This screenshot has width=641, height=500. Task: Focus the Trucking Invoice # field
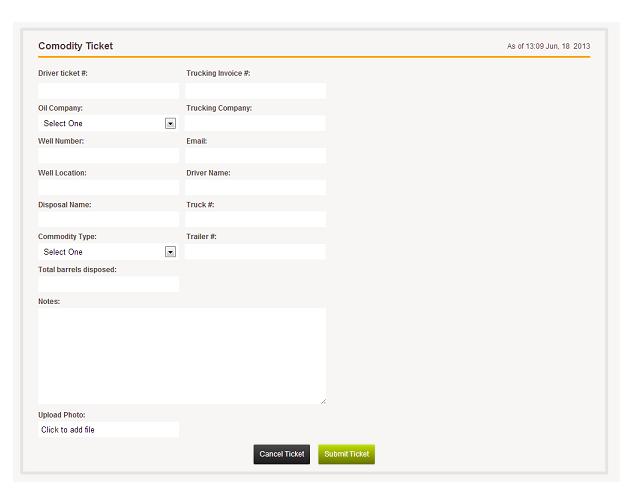click(256, 91)
